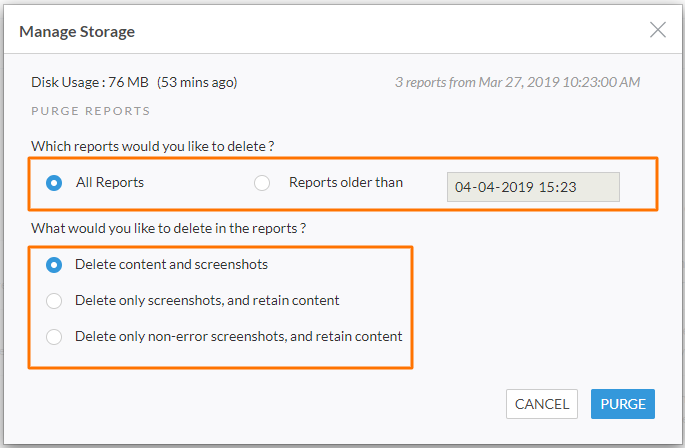Click the Delete only screenshots, retain content label
This screenshot has height=448, width=685.
click(x=207, y=300)
